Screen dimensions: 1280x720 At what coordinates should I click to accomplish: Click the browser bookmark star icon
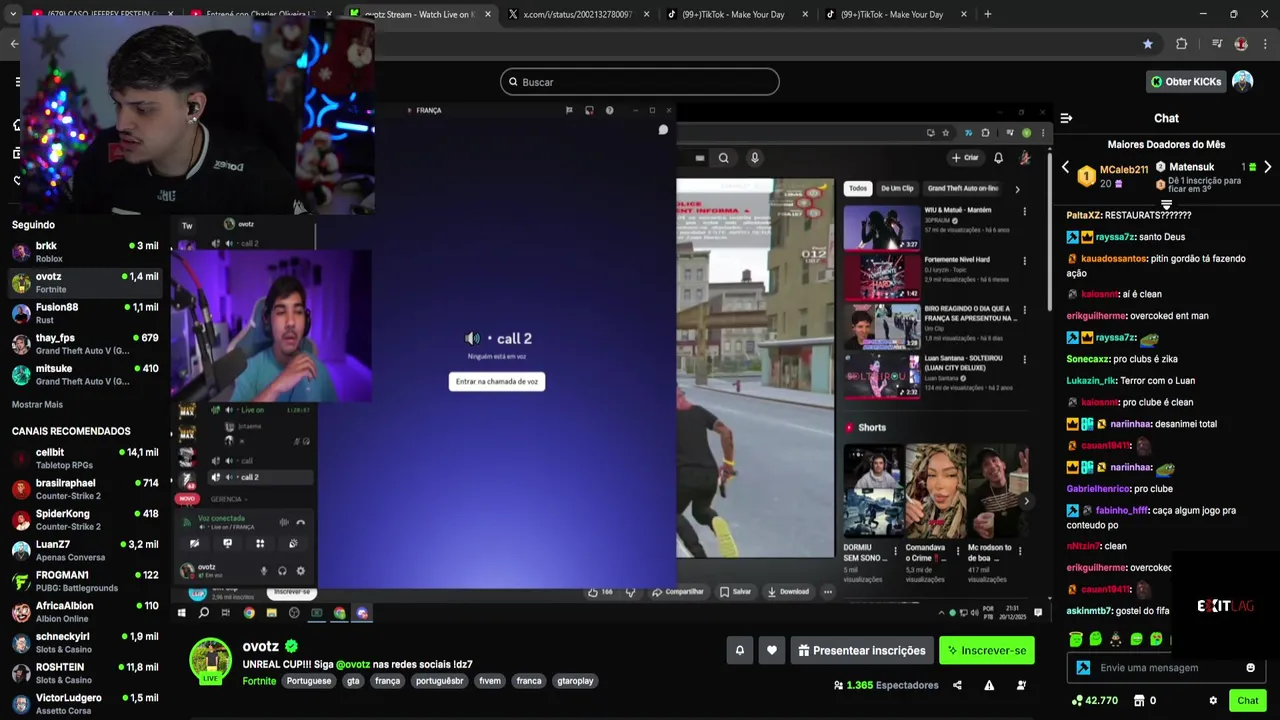click(x=1147, y=44)
